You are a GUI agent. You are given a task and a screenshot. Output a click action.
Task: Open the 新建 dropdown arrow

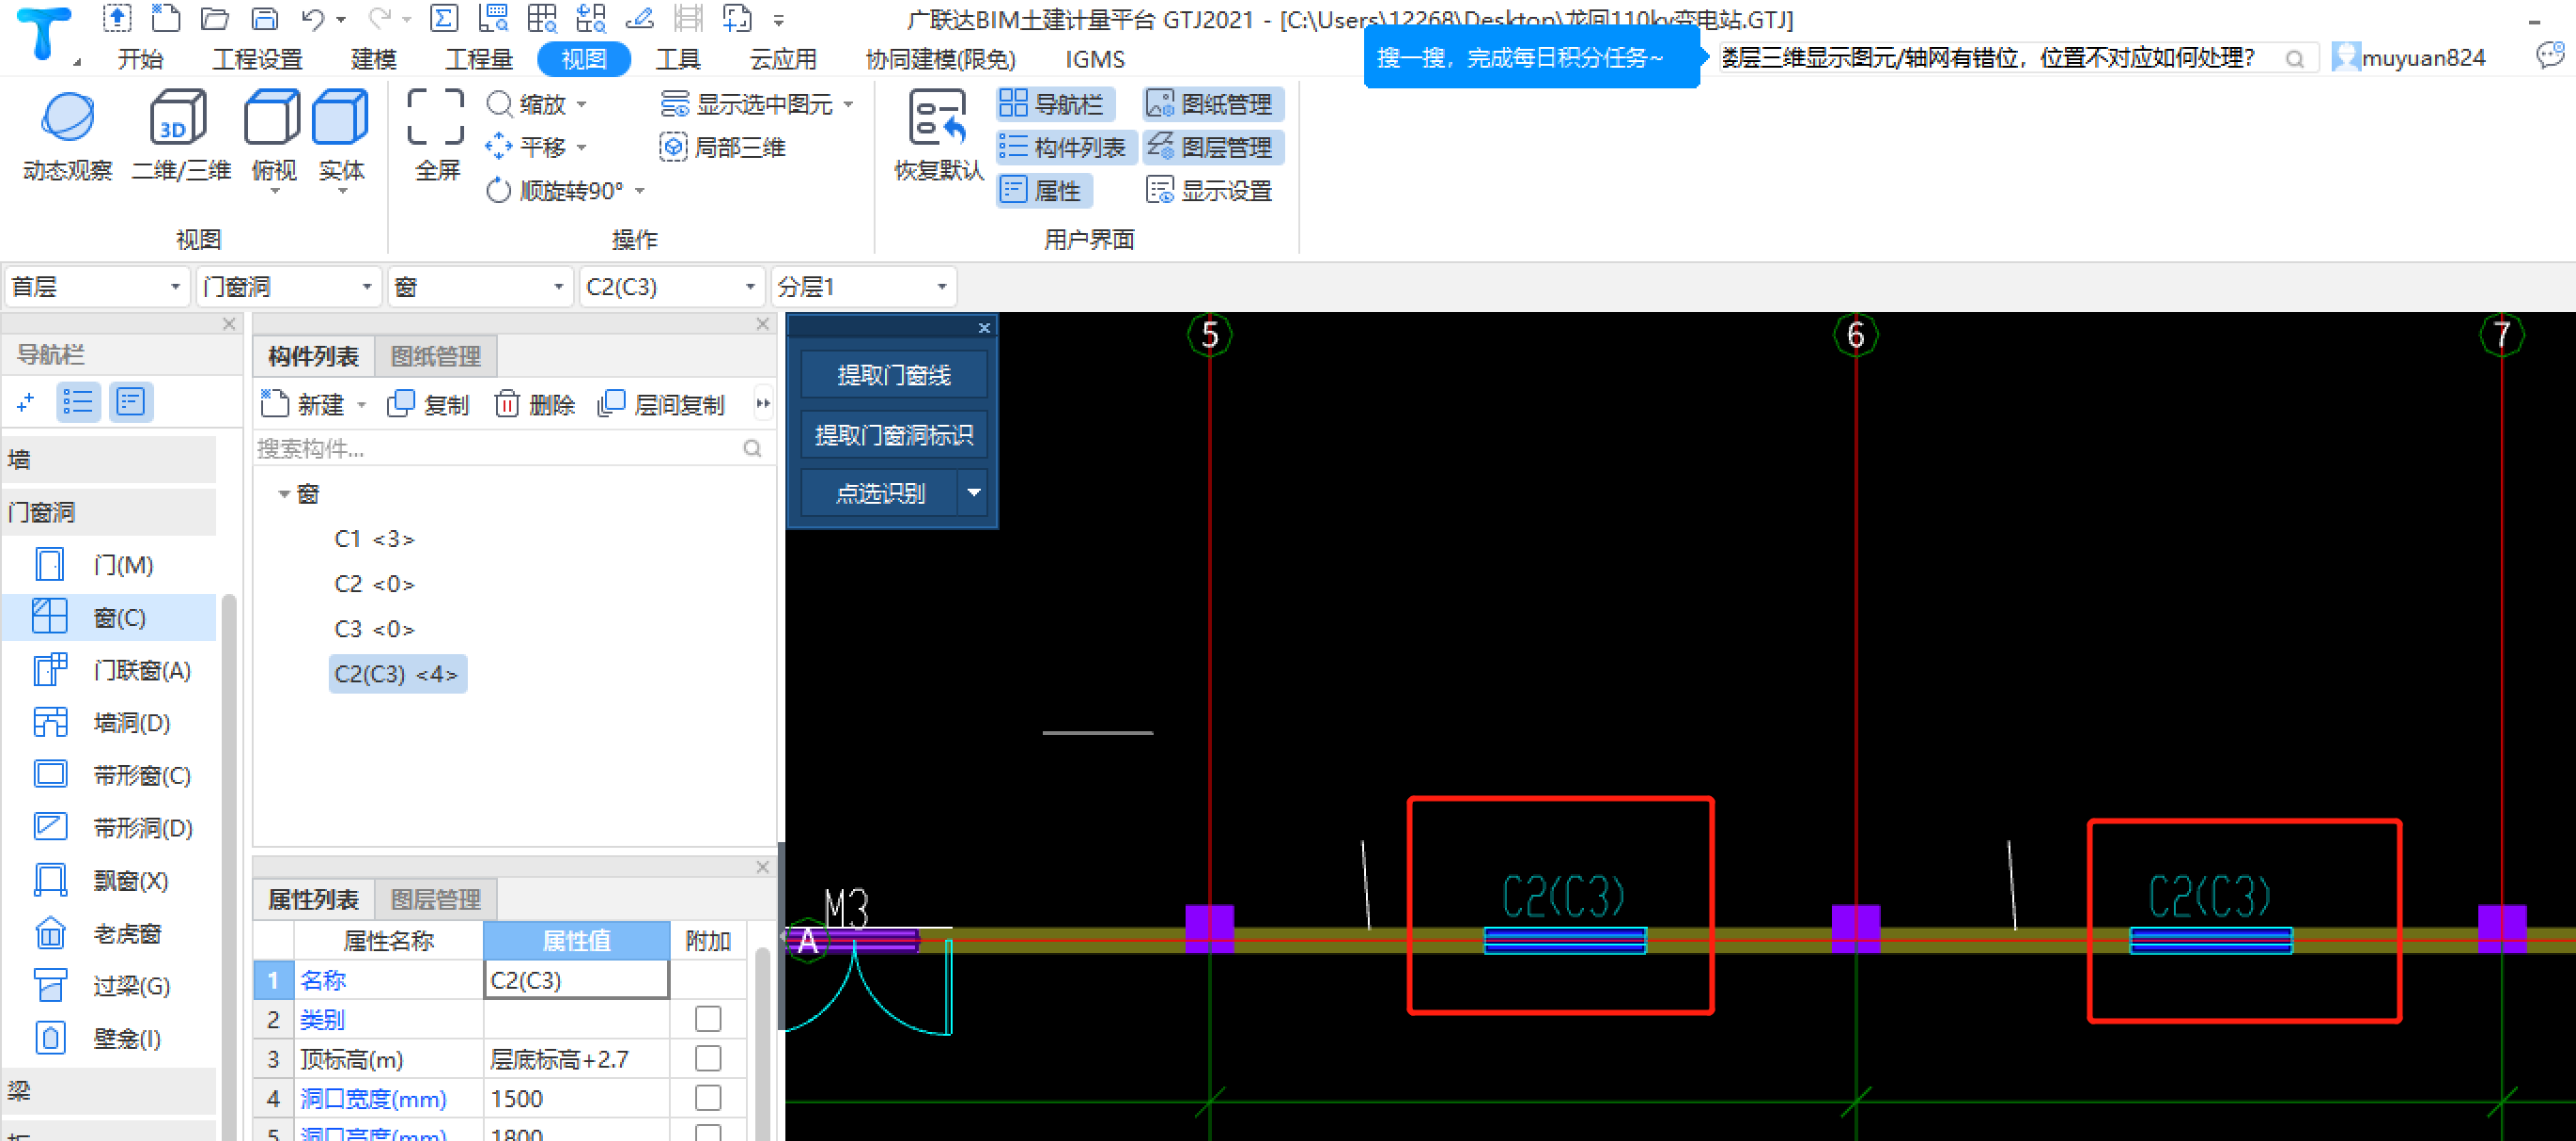point(362,405)
